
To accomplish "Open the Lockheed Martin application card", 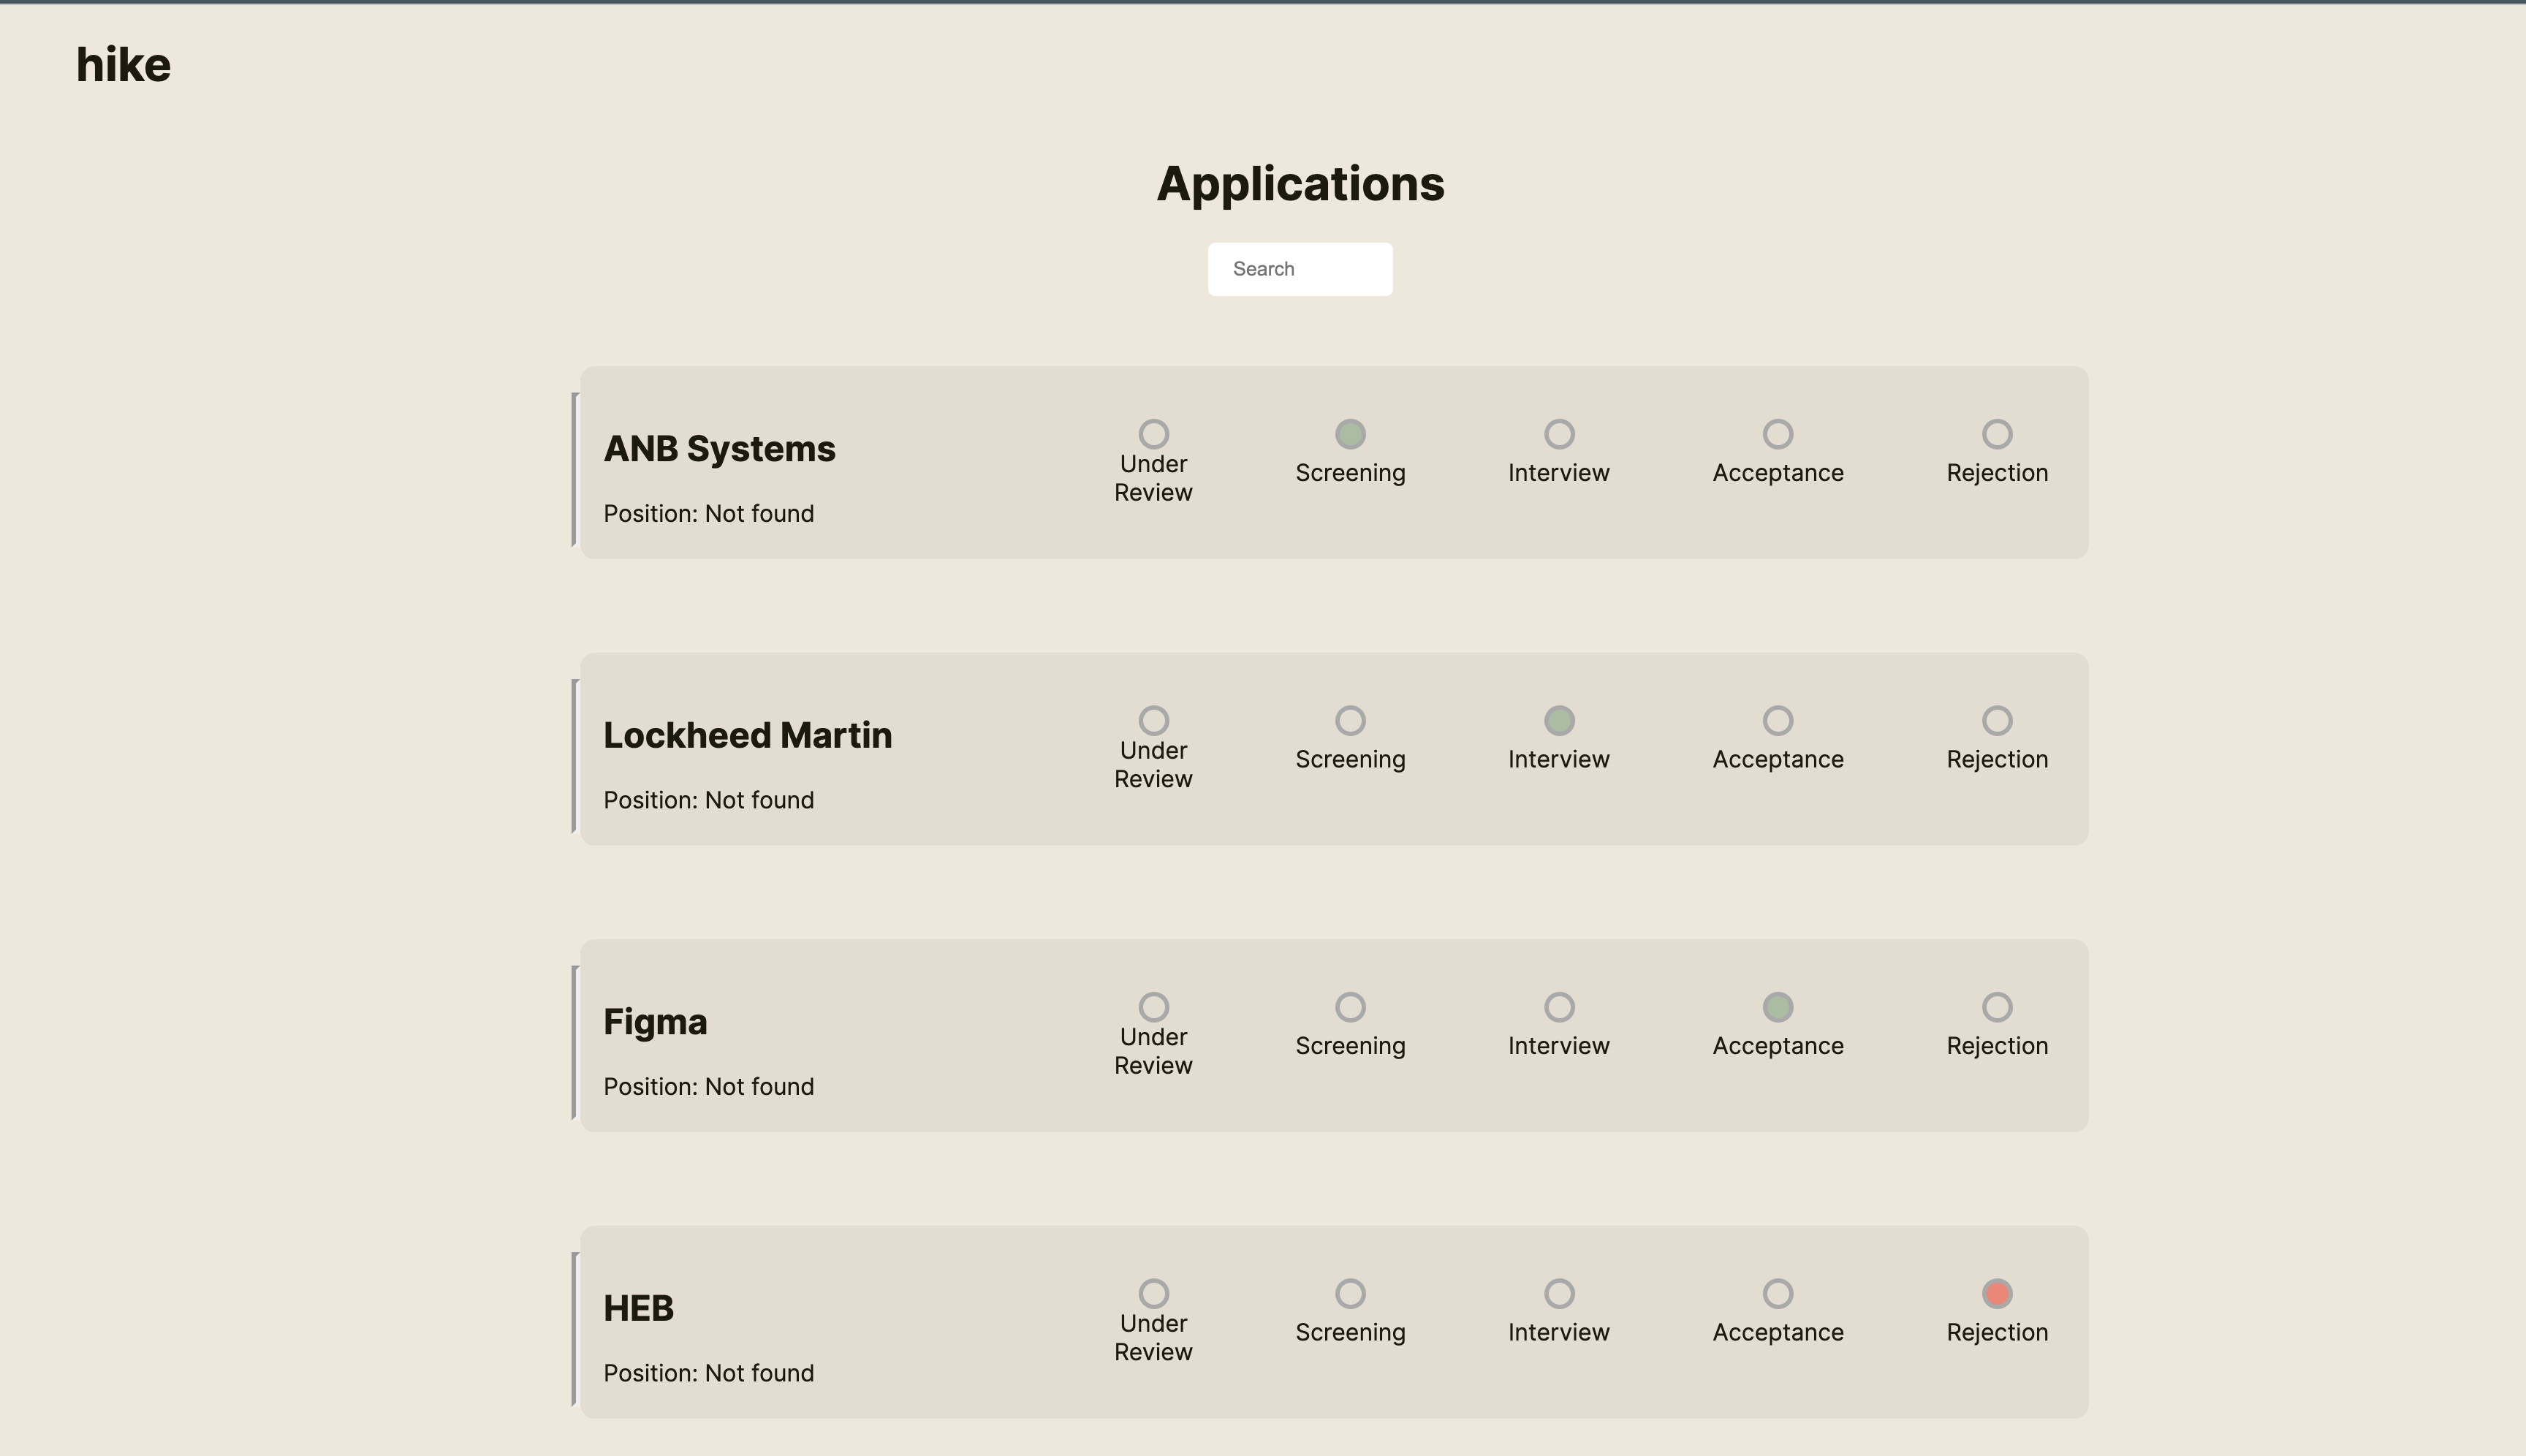I will click(x=747, y=736).
